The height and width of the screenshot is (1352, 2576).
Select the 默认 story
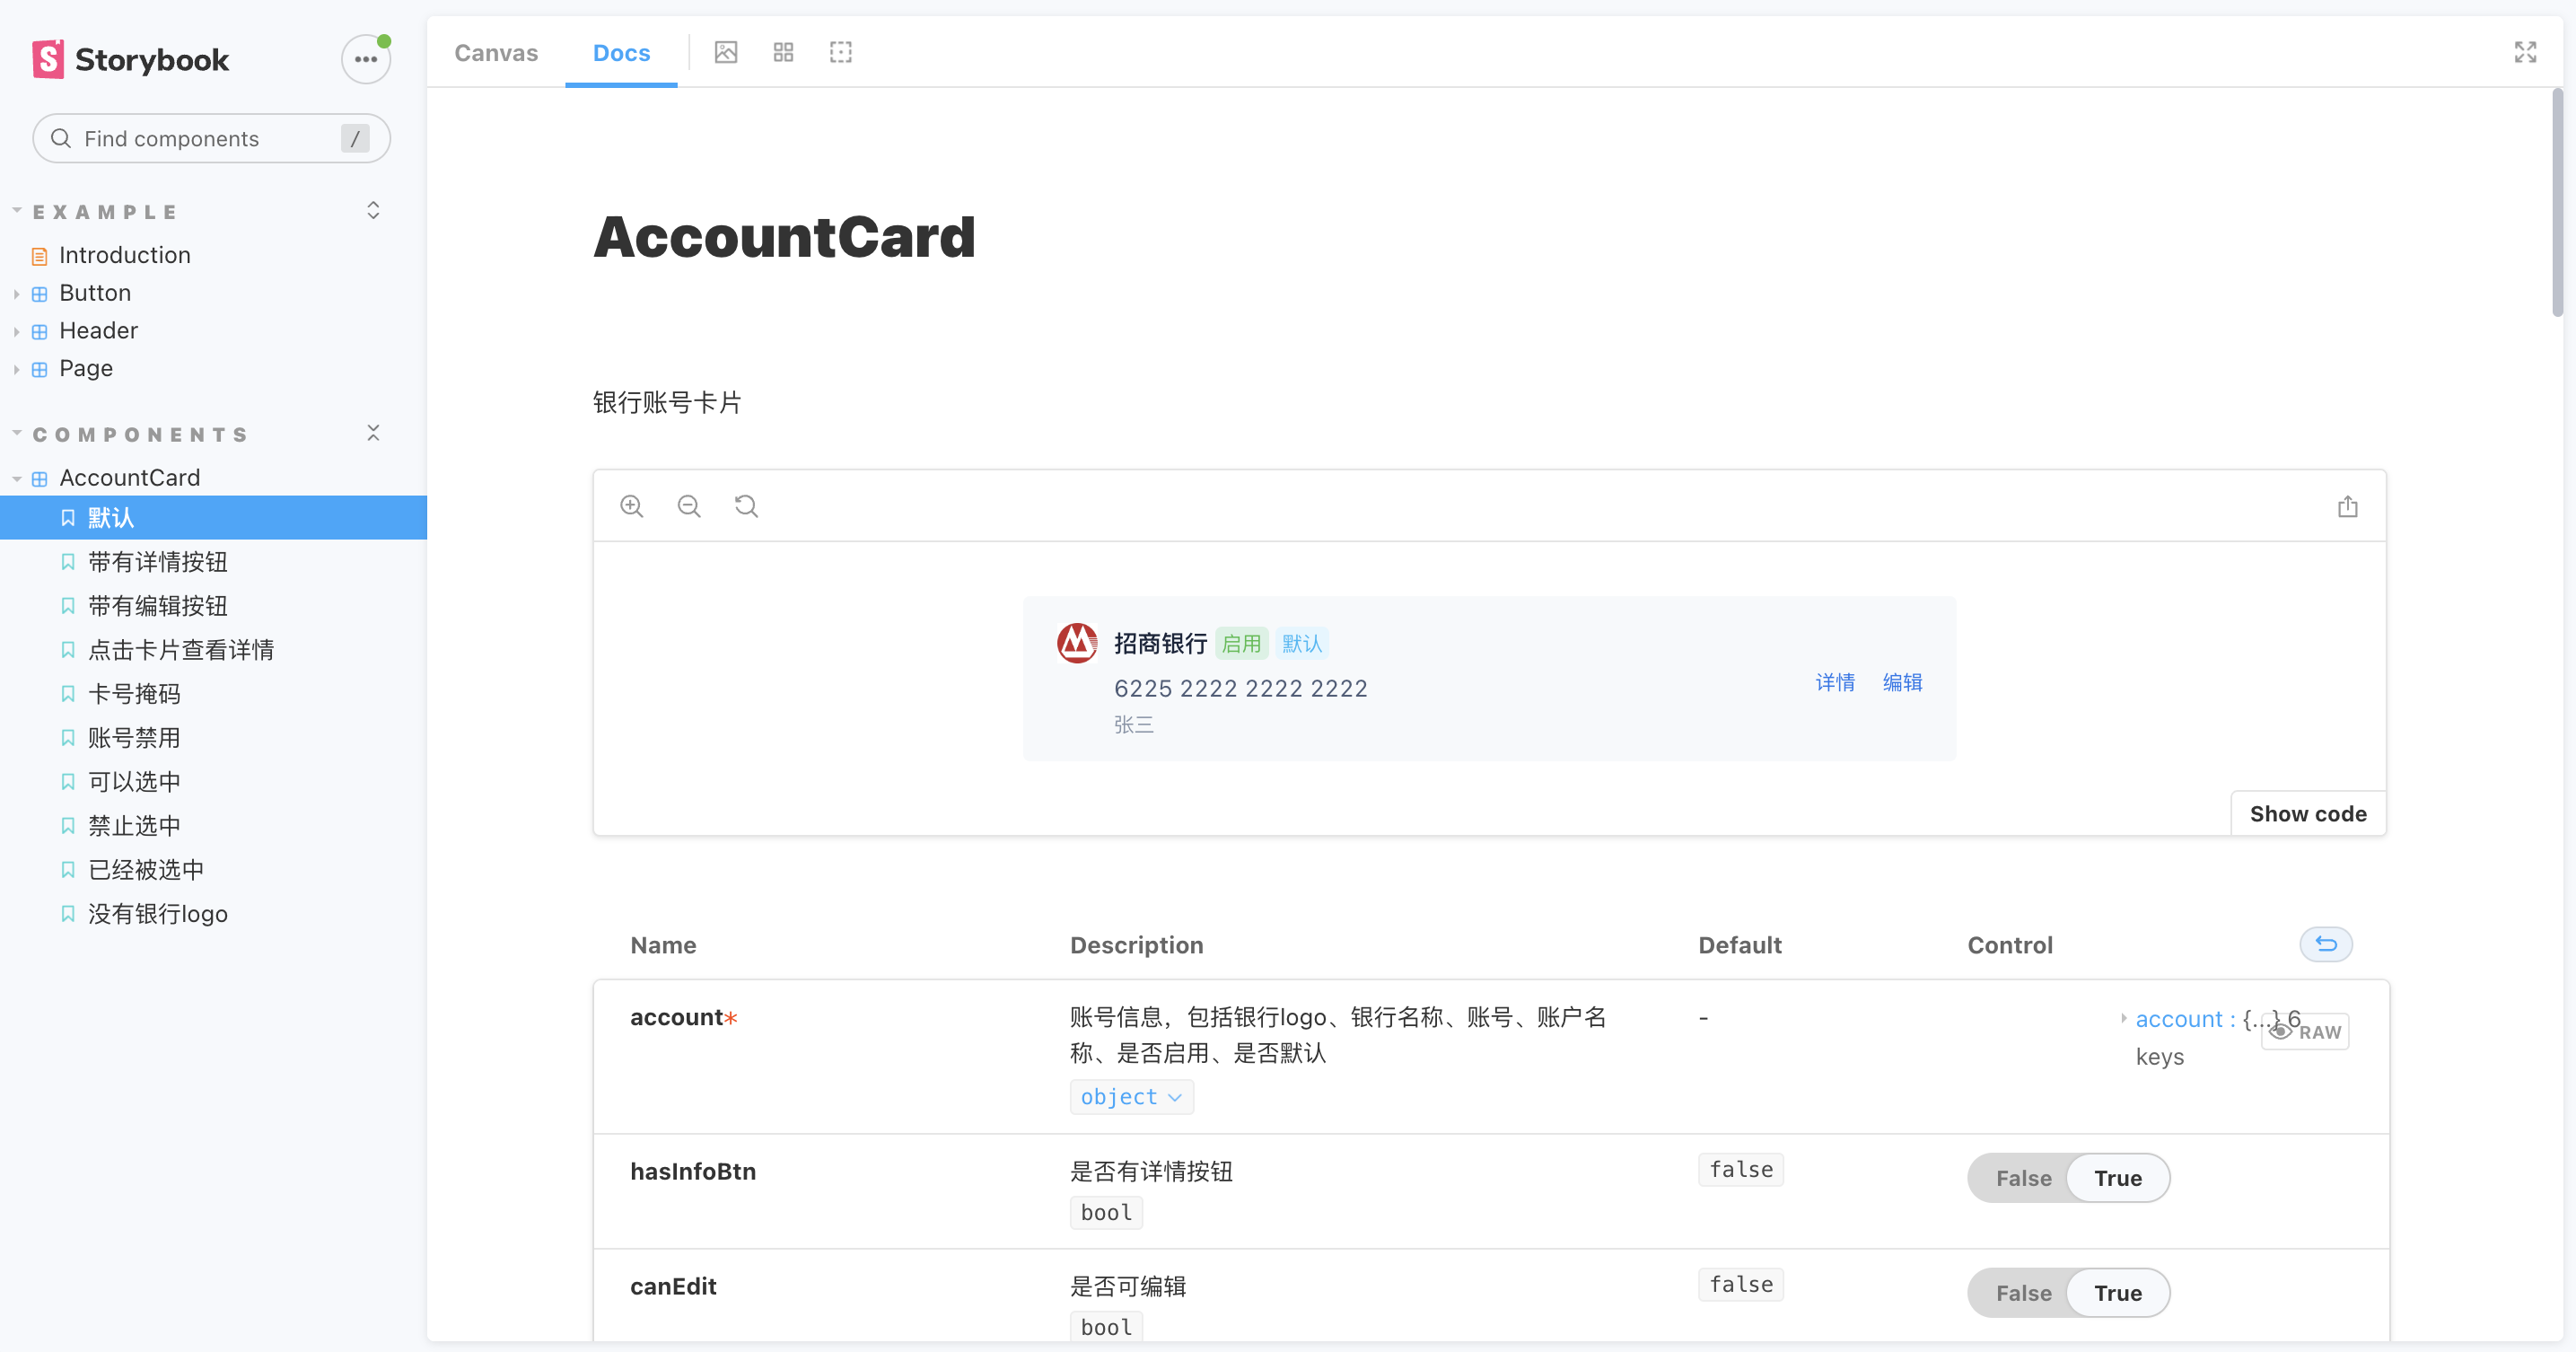[x=213, y=518]
